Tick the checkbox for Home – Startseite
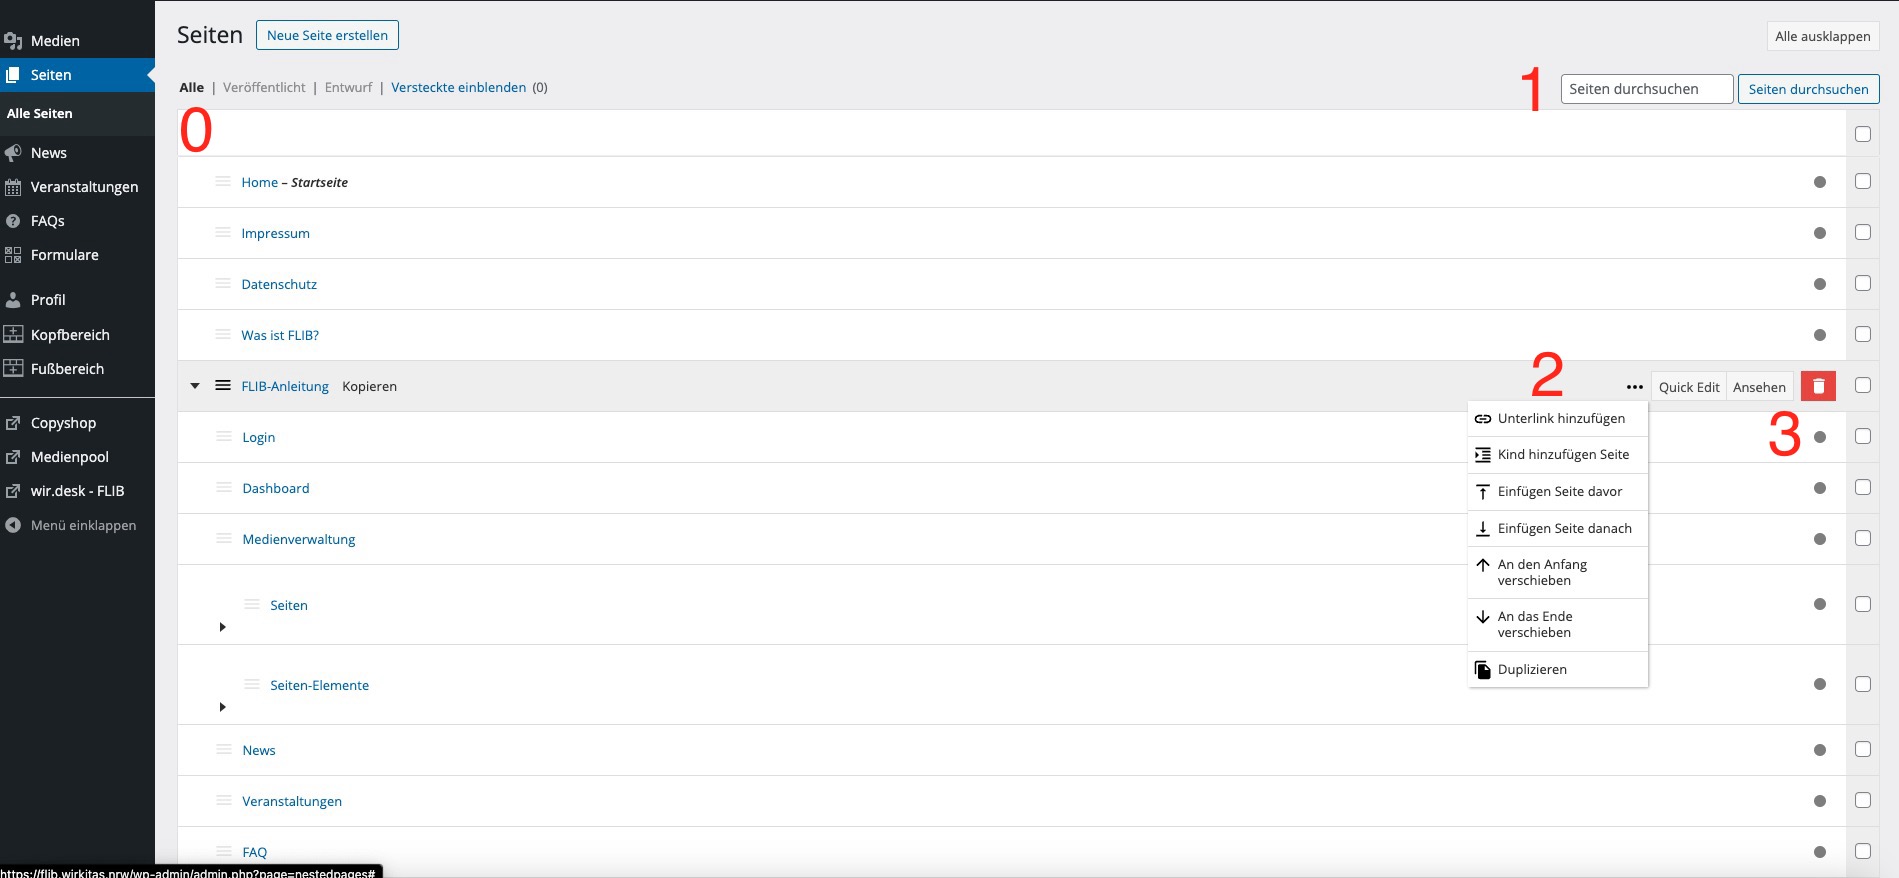Image resolution: width=1899 pixels, height=878 pixels. pyautogui.click(x=1862, y=181)
